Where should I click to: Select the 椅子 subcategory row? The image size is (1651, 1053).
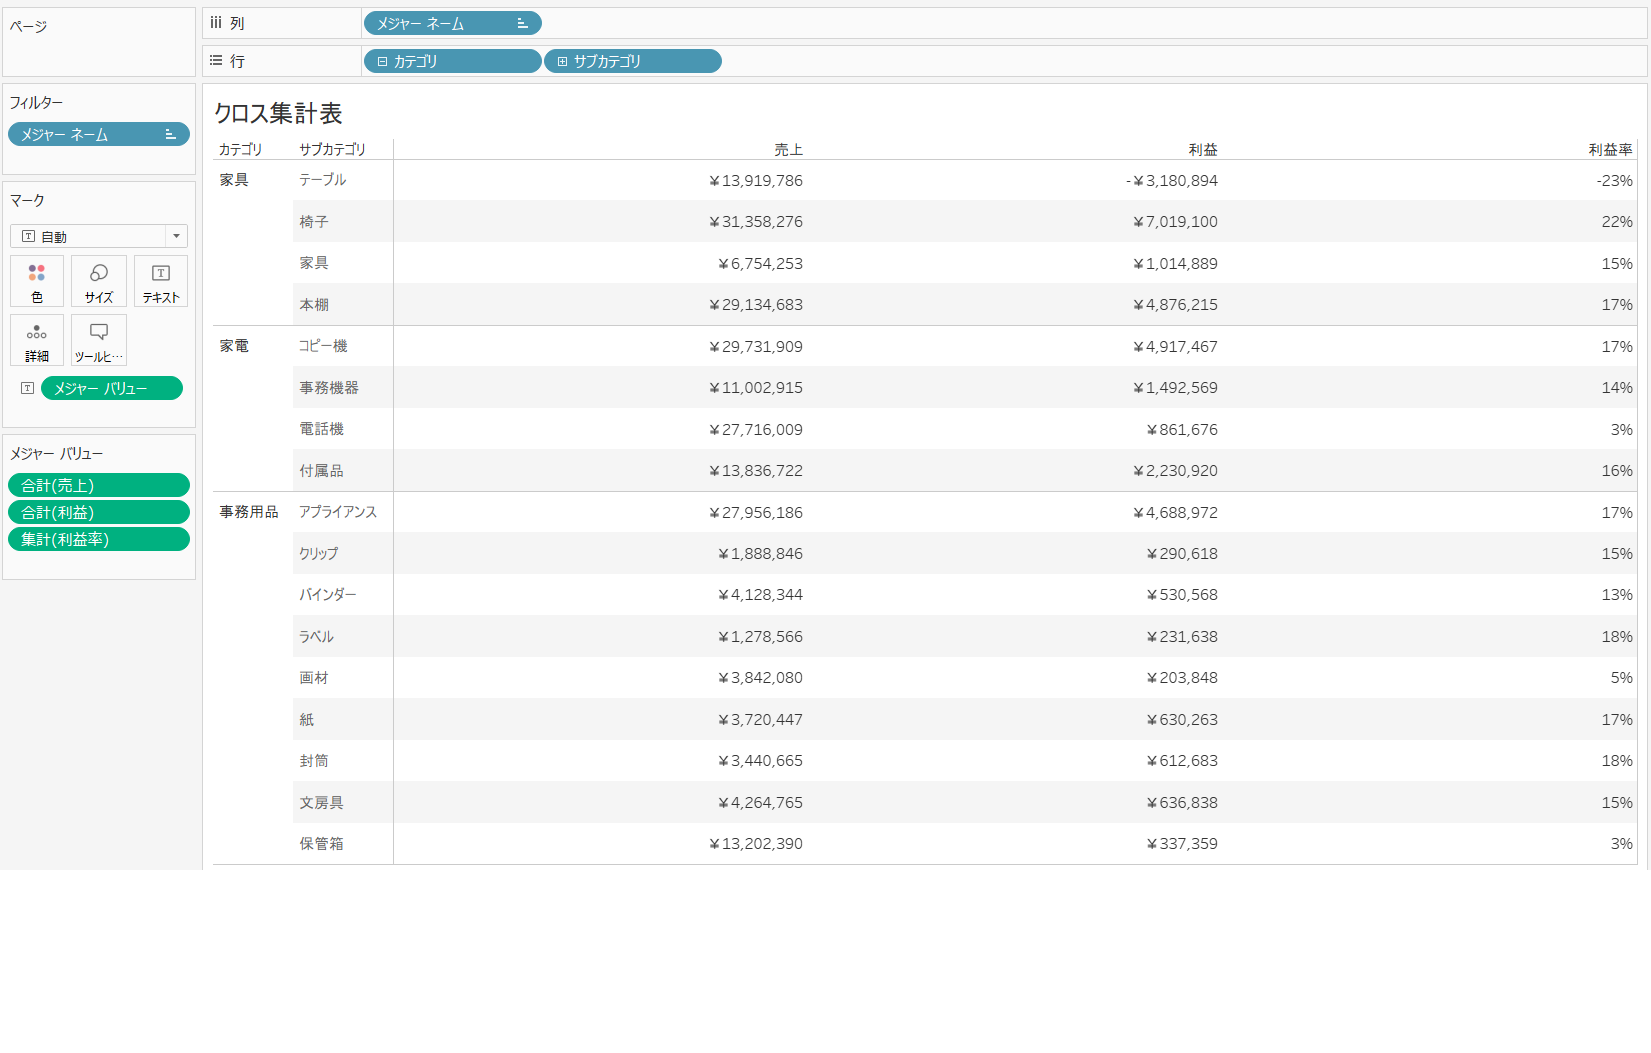[314, 222]
